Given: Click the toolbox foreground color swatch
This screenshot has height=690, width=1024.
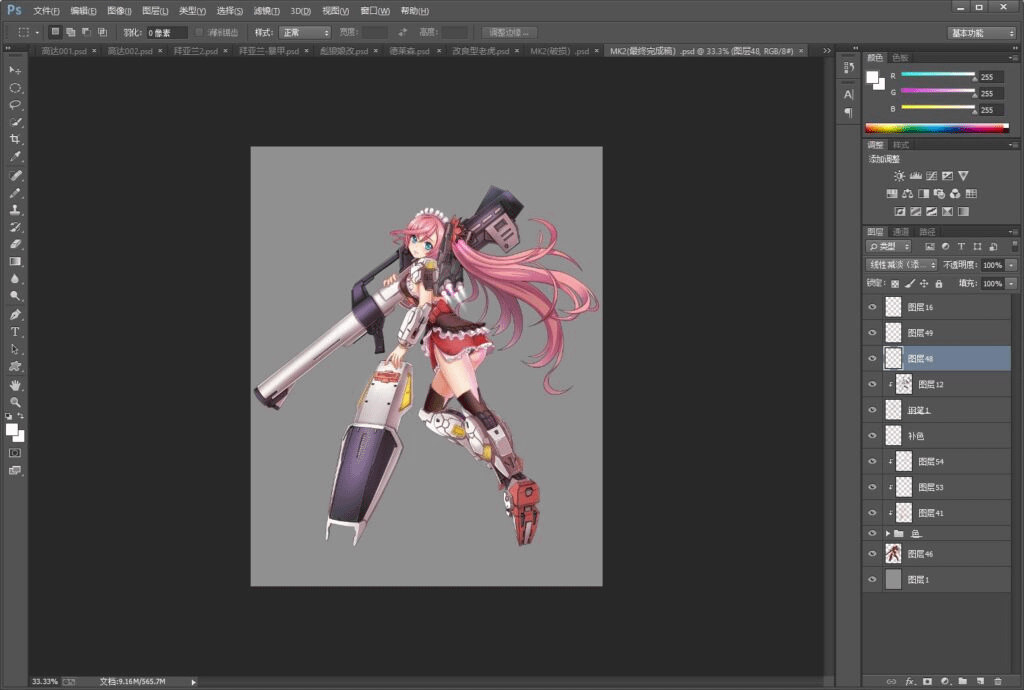Looking at the screenshot, I should pos(12,430).
